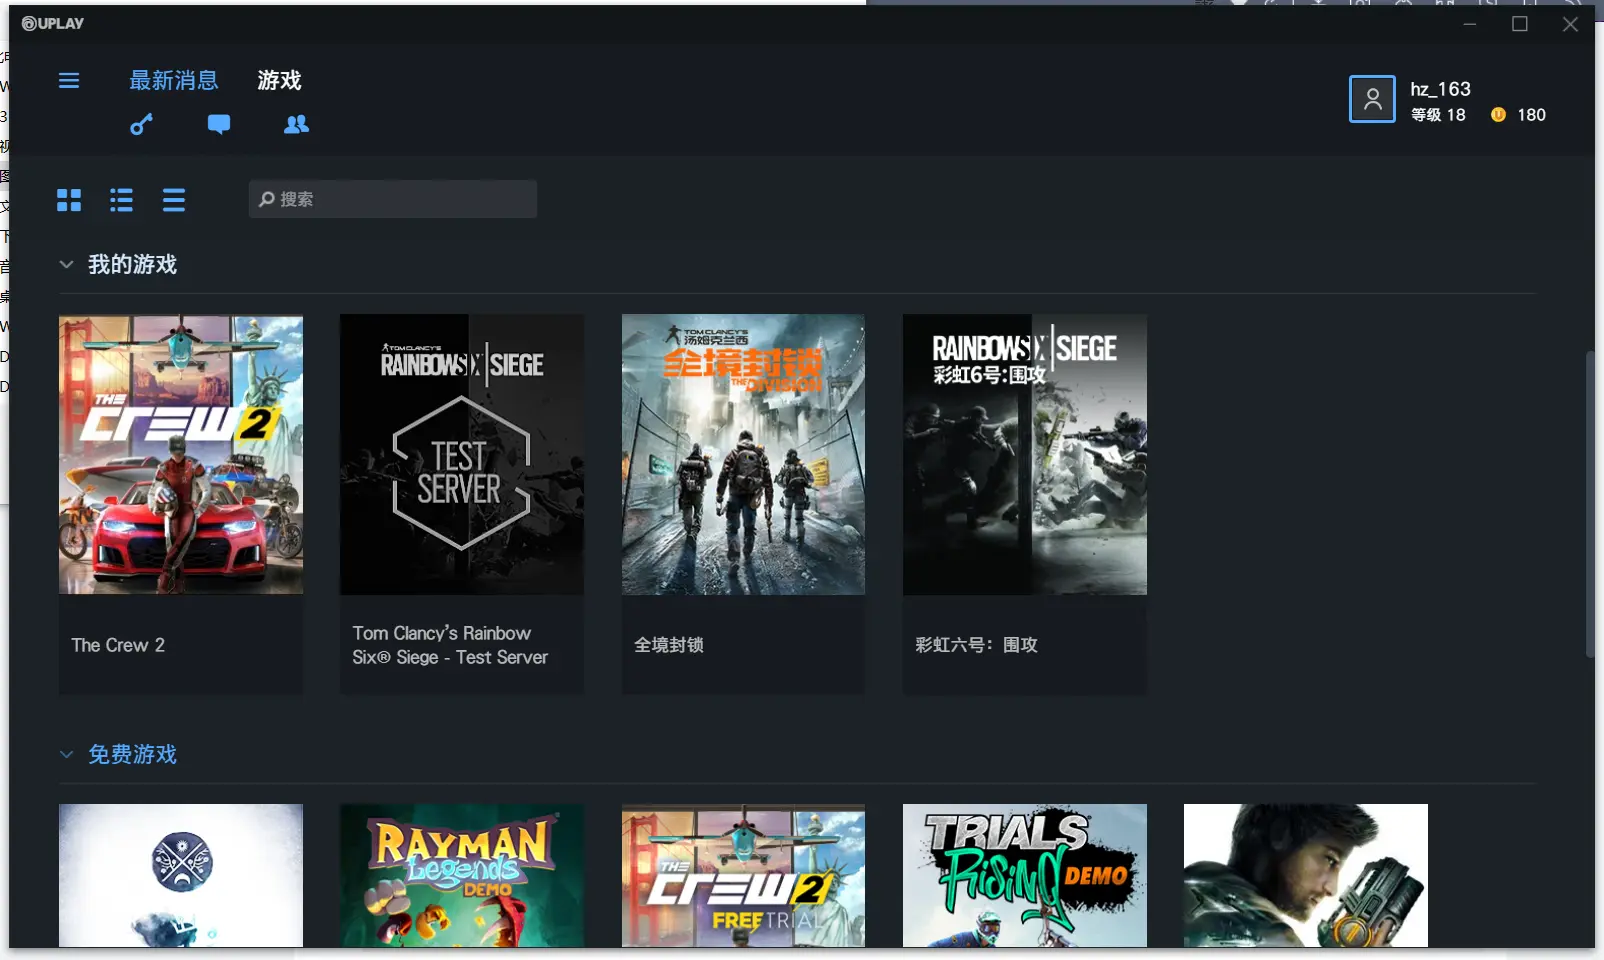
Task: Click Tom Clancy's Rainbow Six Siege Test Server title
Action: tap(450, 645)
